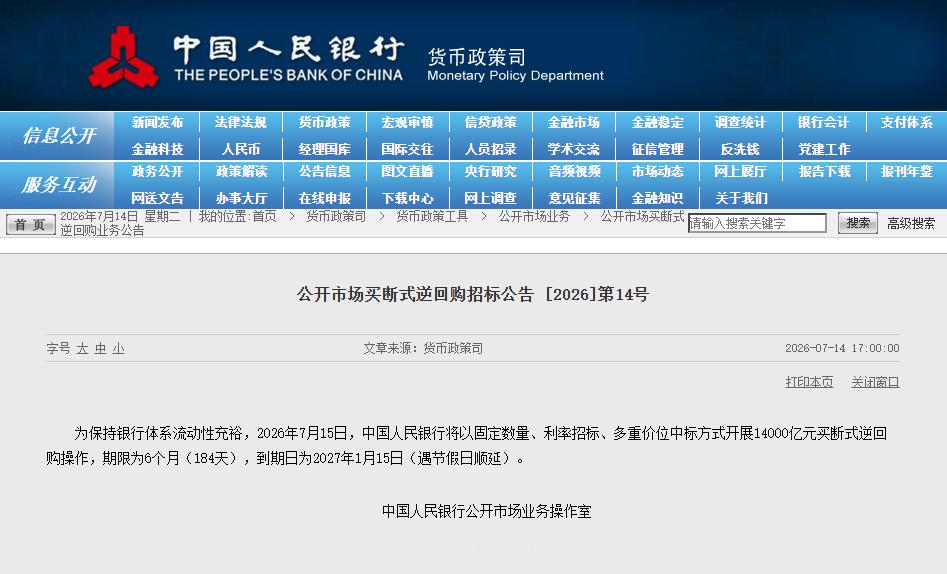Open the 法律法规 menu item
The image size is (947, 574).
point(240,122)
